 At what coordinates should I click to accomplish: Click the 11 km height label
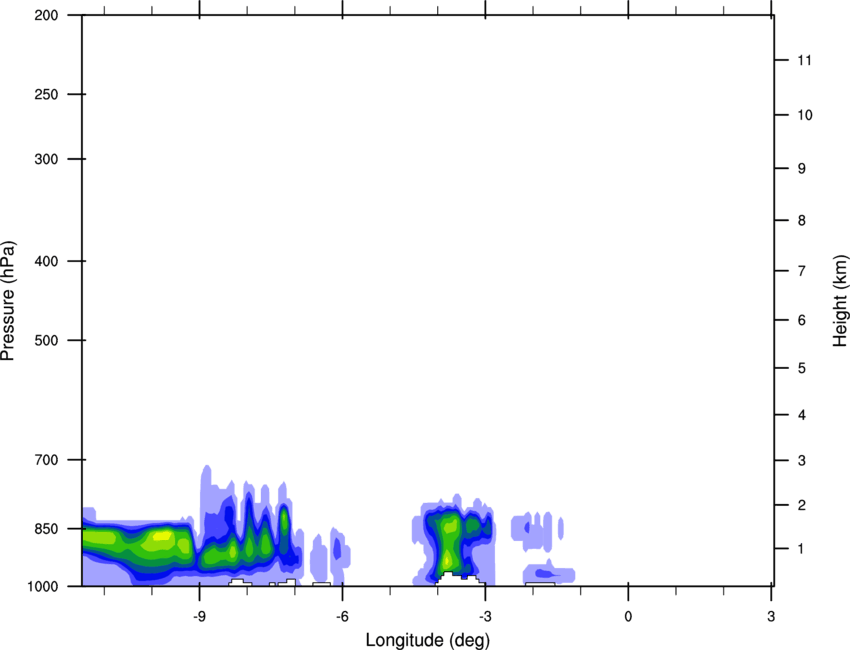[804, 60]
